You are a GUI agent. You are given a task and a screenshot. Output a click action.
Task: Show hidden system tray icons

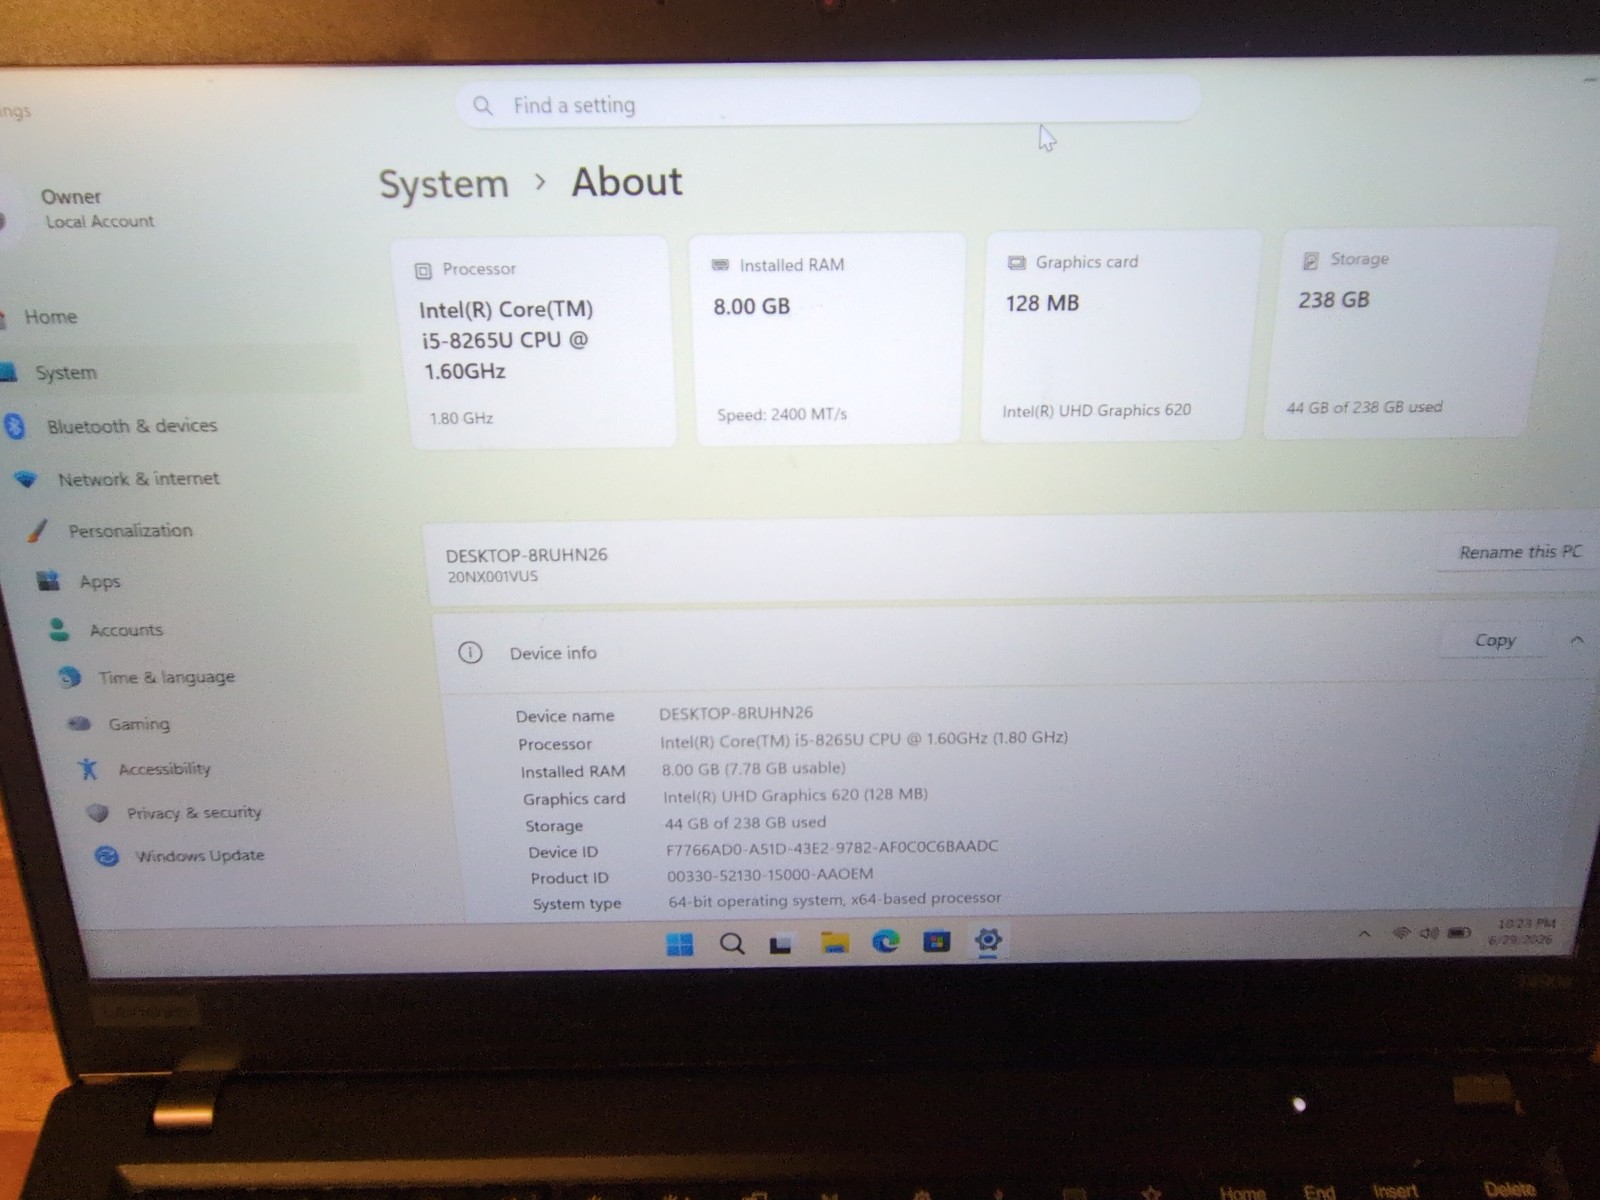coord(1364,934)
